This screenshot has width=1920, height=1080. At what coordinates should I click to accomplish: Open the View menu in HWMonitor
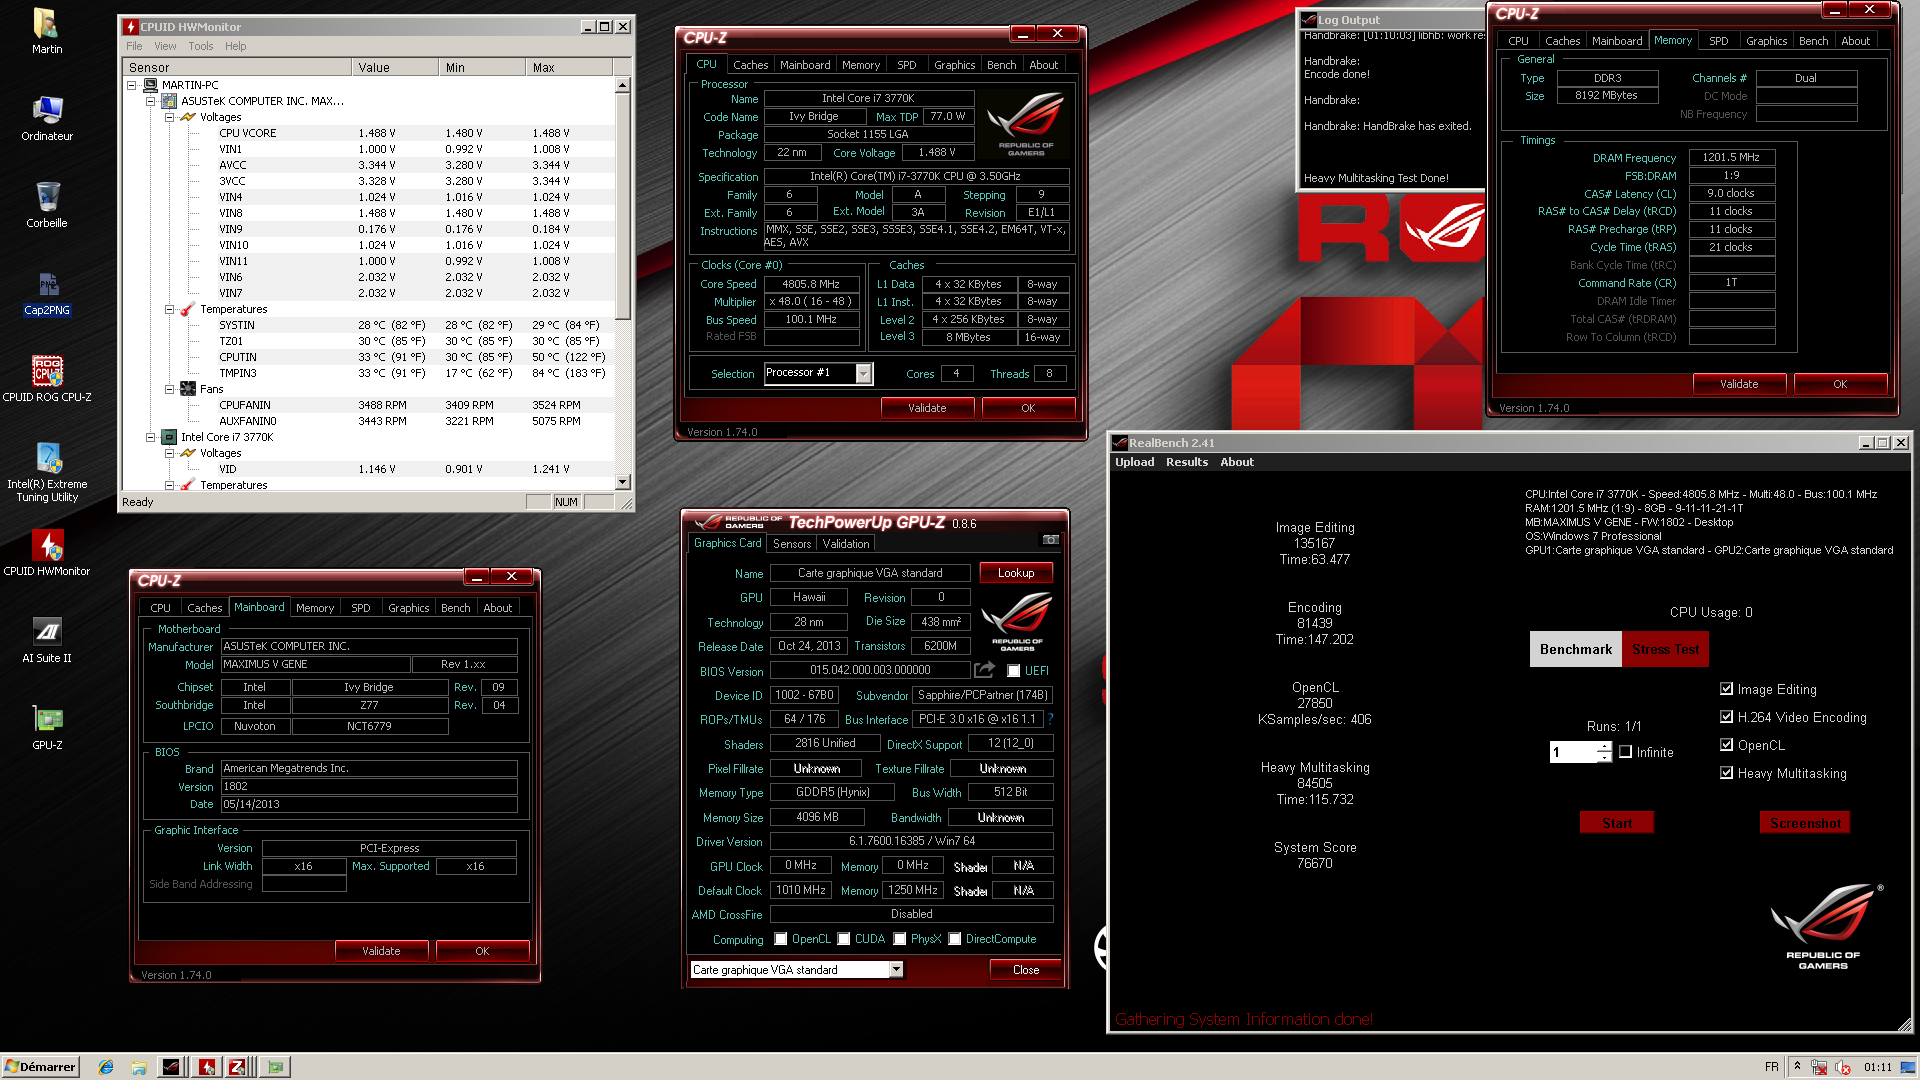coord(165,46)
